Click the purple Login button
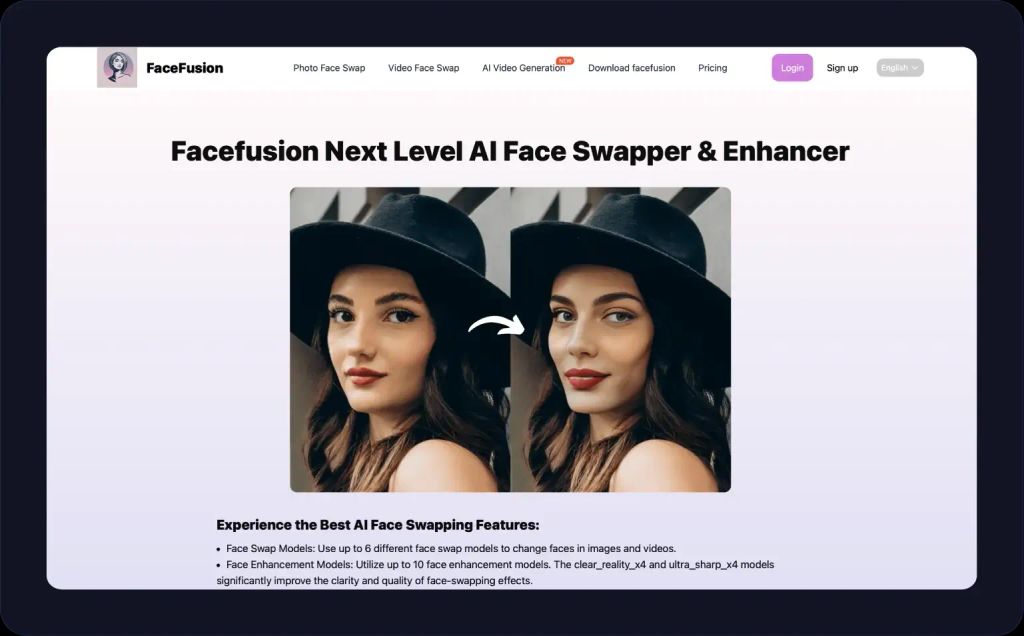1024x636 pixels. 792,68
